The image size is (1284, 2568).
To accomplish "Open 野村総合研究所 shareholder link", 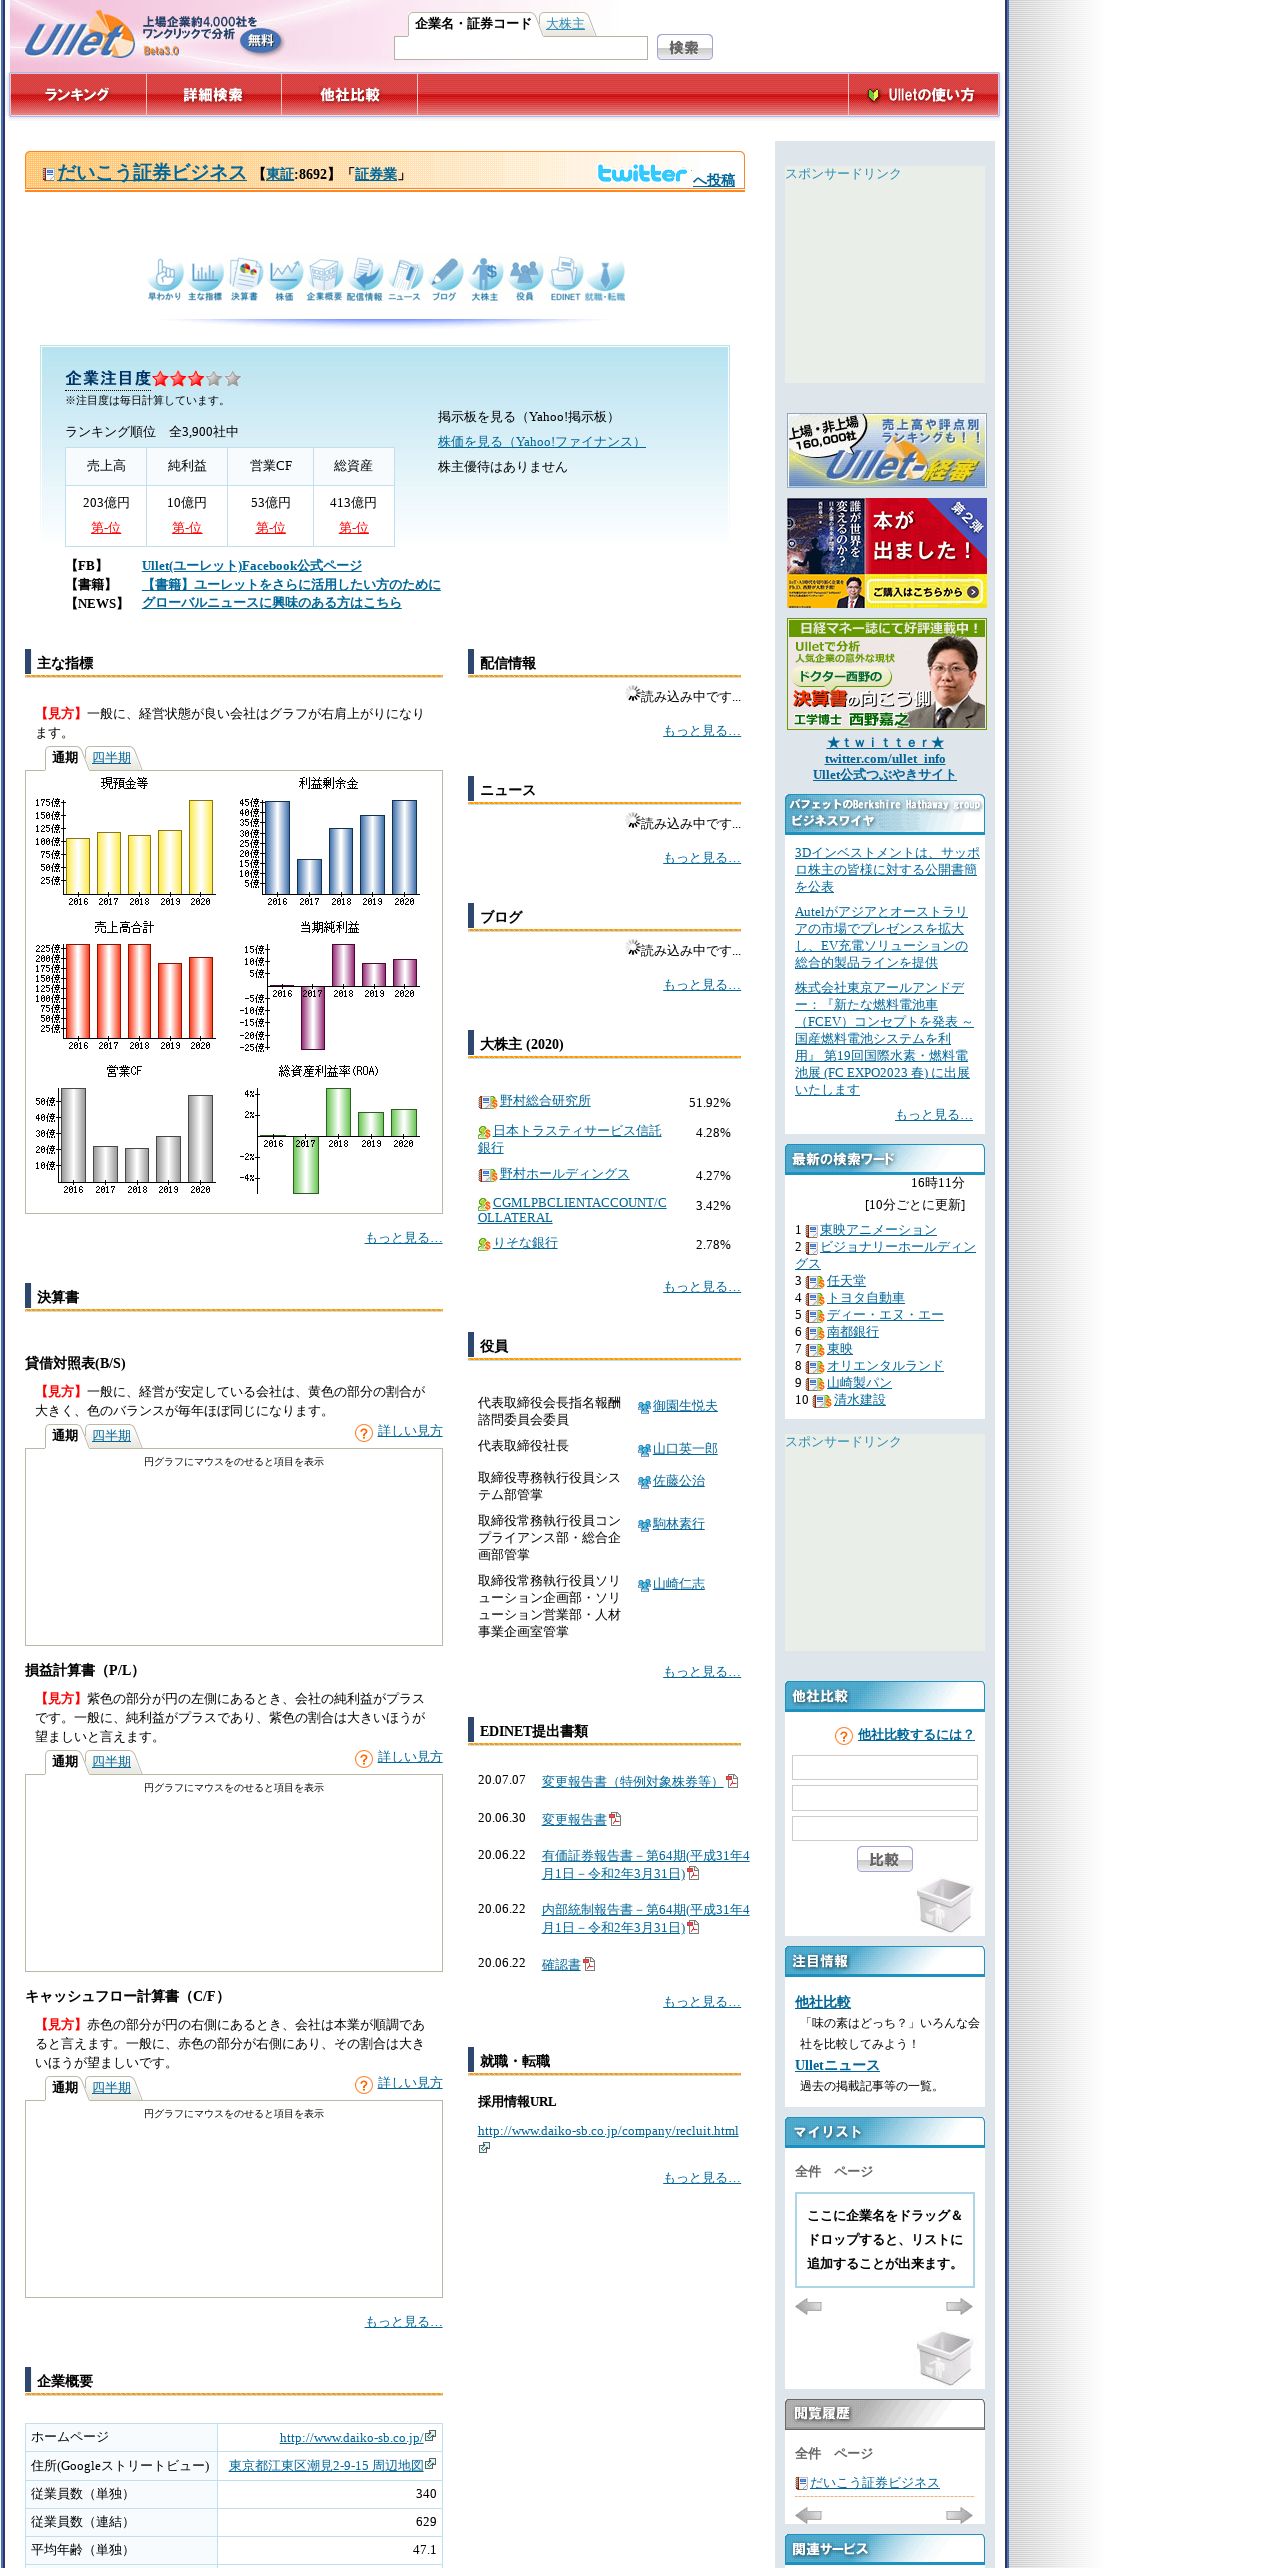I will (x=545, y=1101).
